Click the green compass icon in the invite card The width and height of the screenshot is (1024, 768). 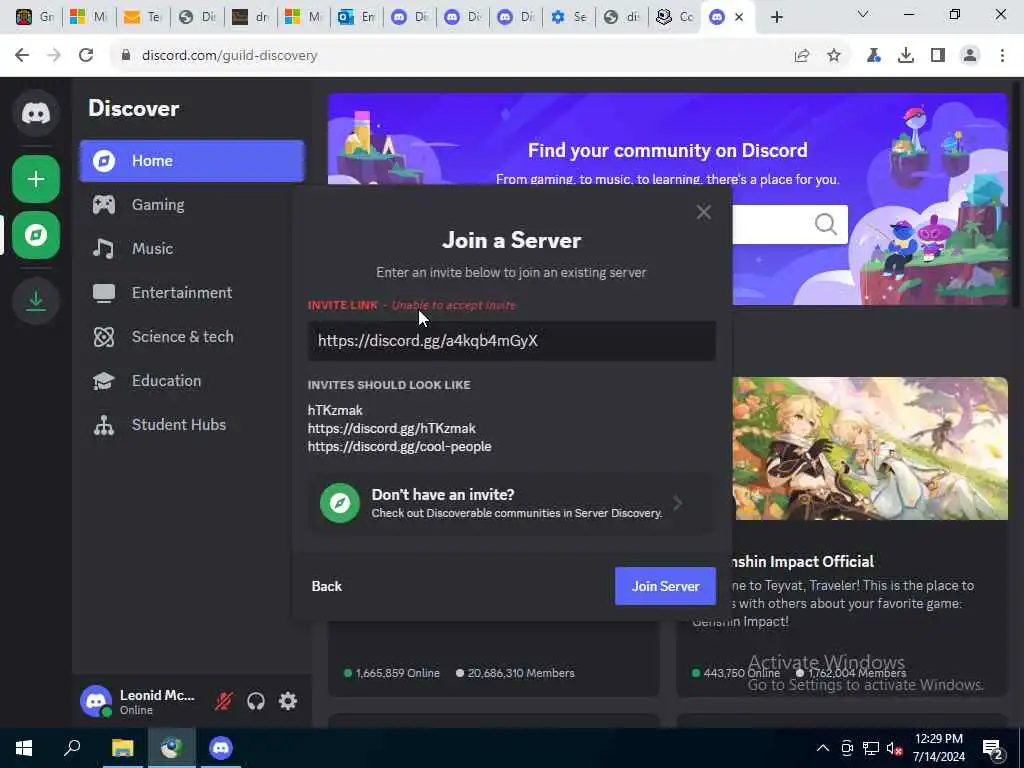click(x=340, y=503)
